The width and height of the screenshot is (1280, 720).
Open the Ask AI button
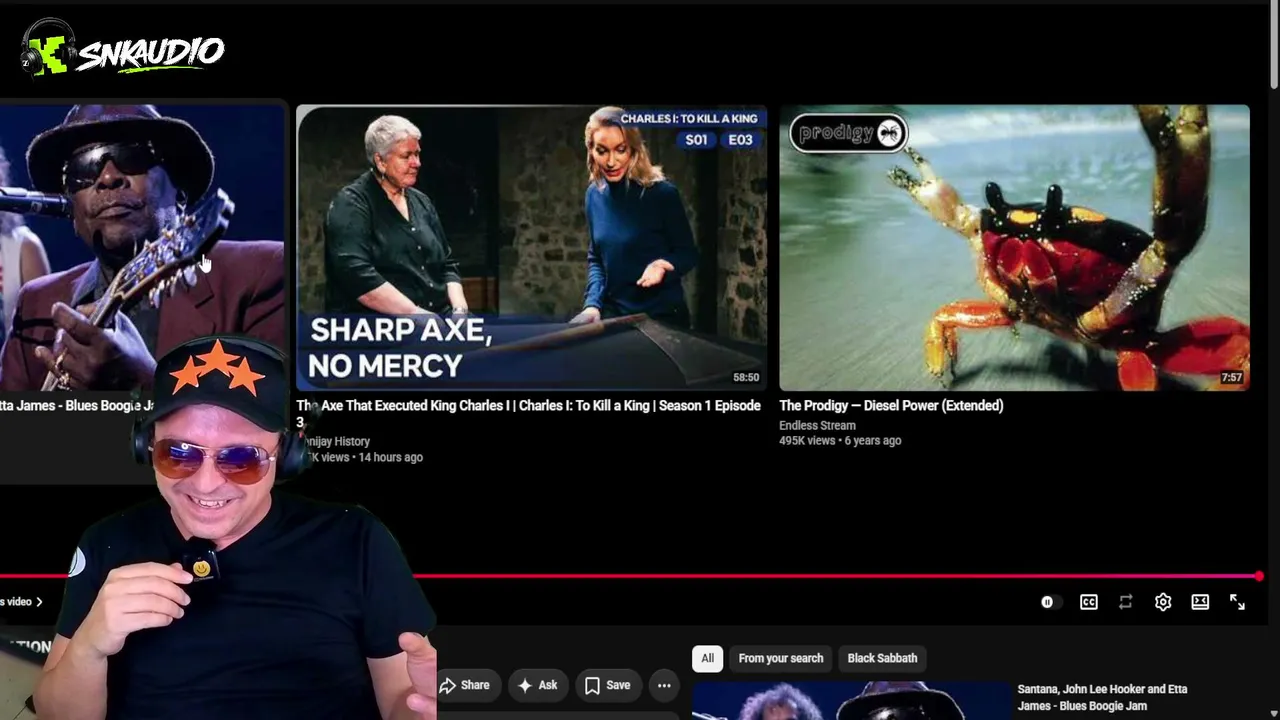(x=537, y=685)
